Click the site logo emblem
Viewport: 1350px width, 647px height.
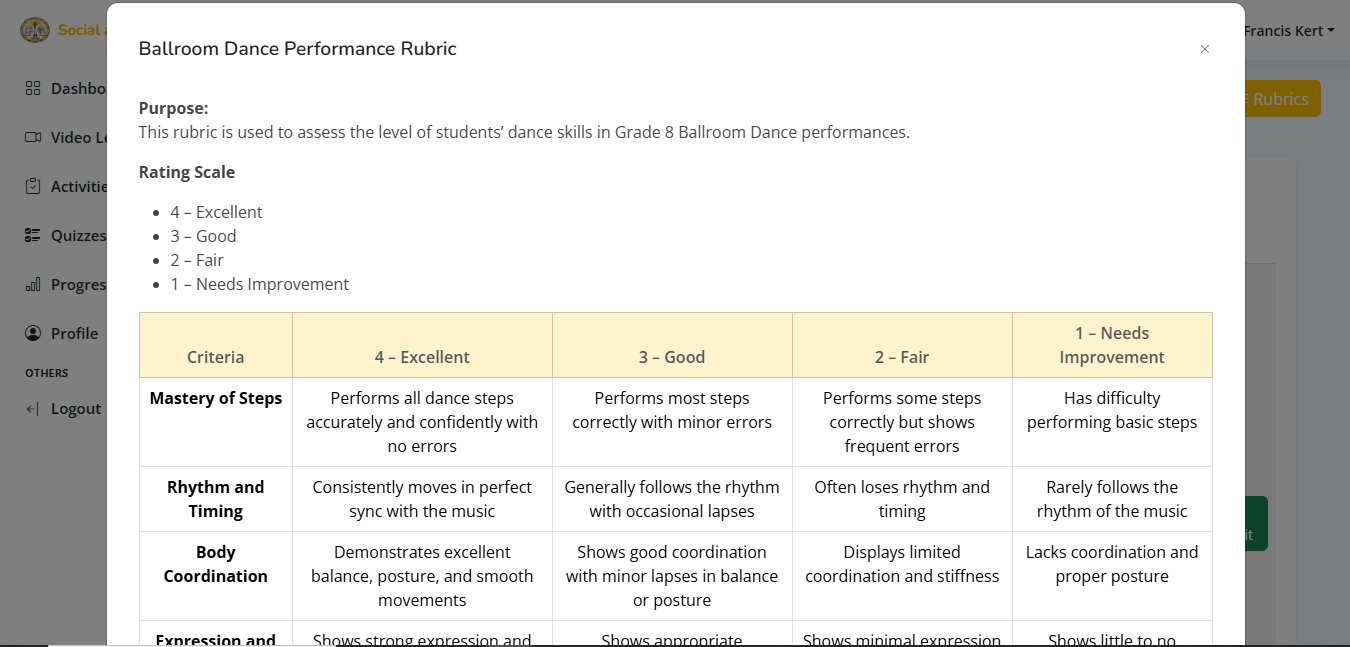coord(35,30)
